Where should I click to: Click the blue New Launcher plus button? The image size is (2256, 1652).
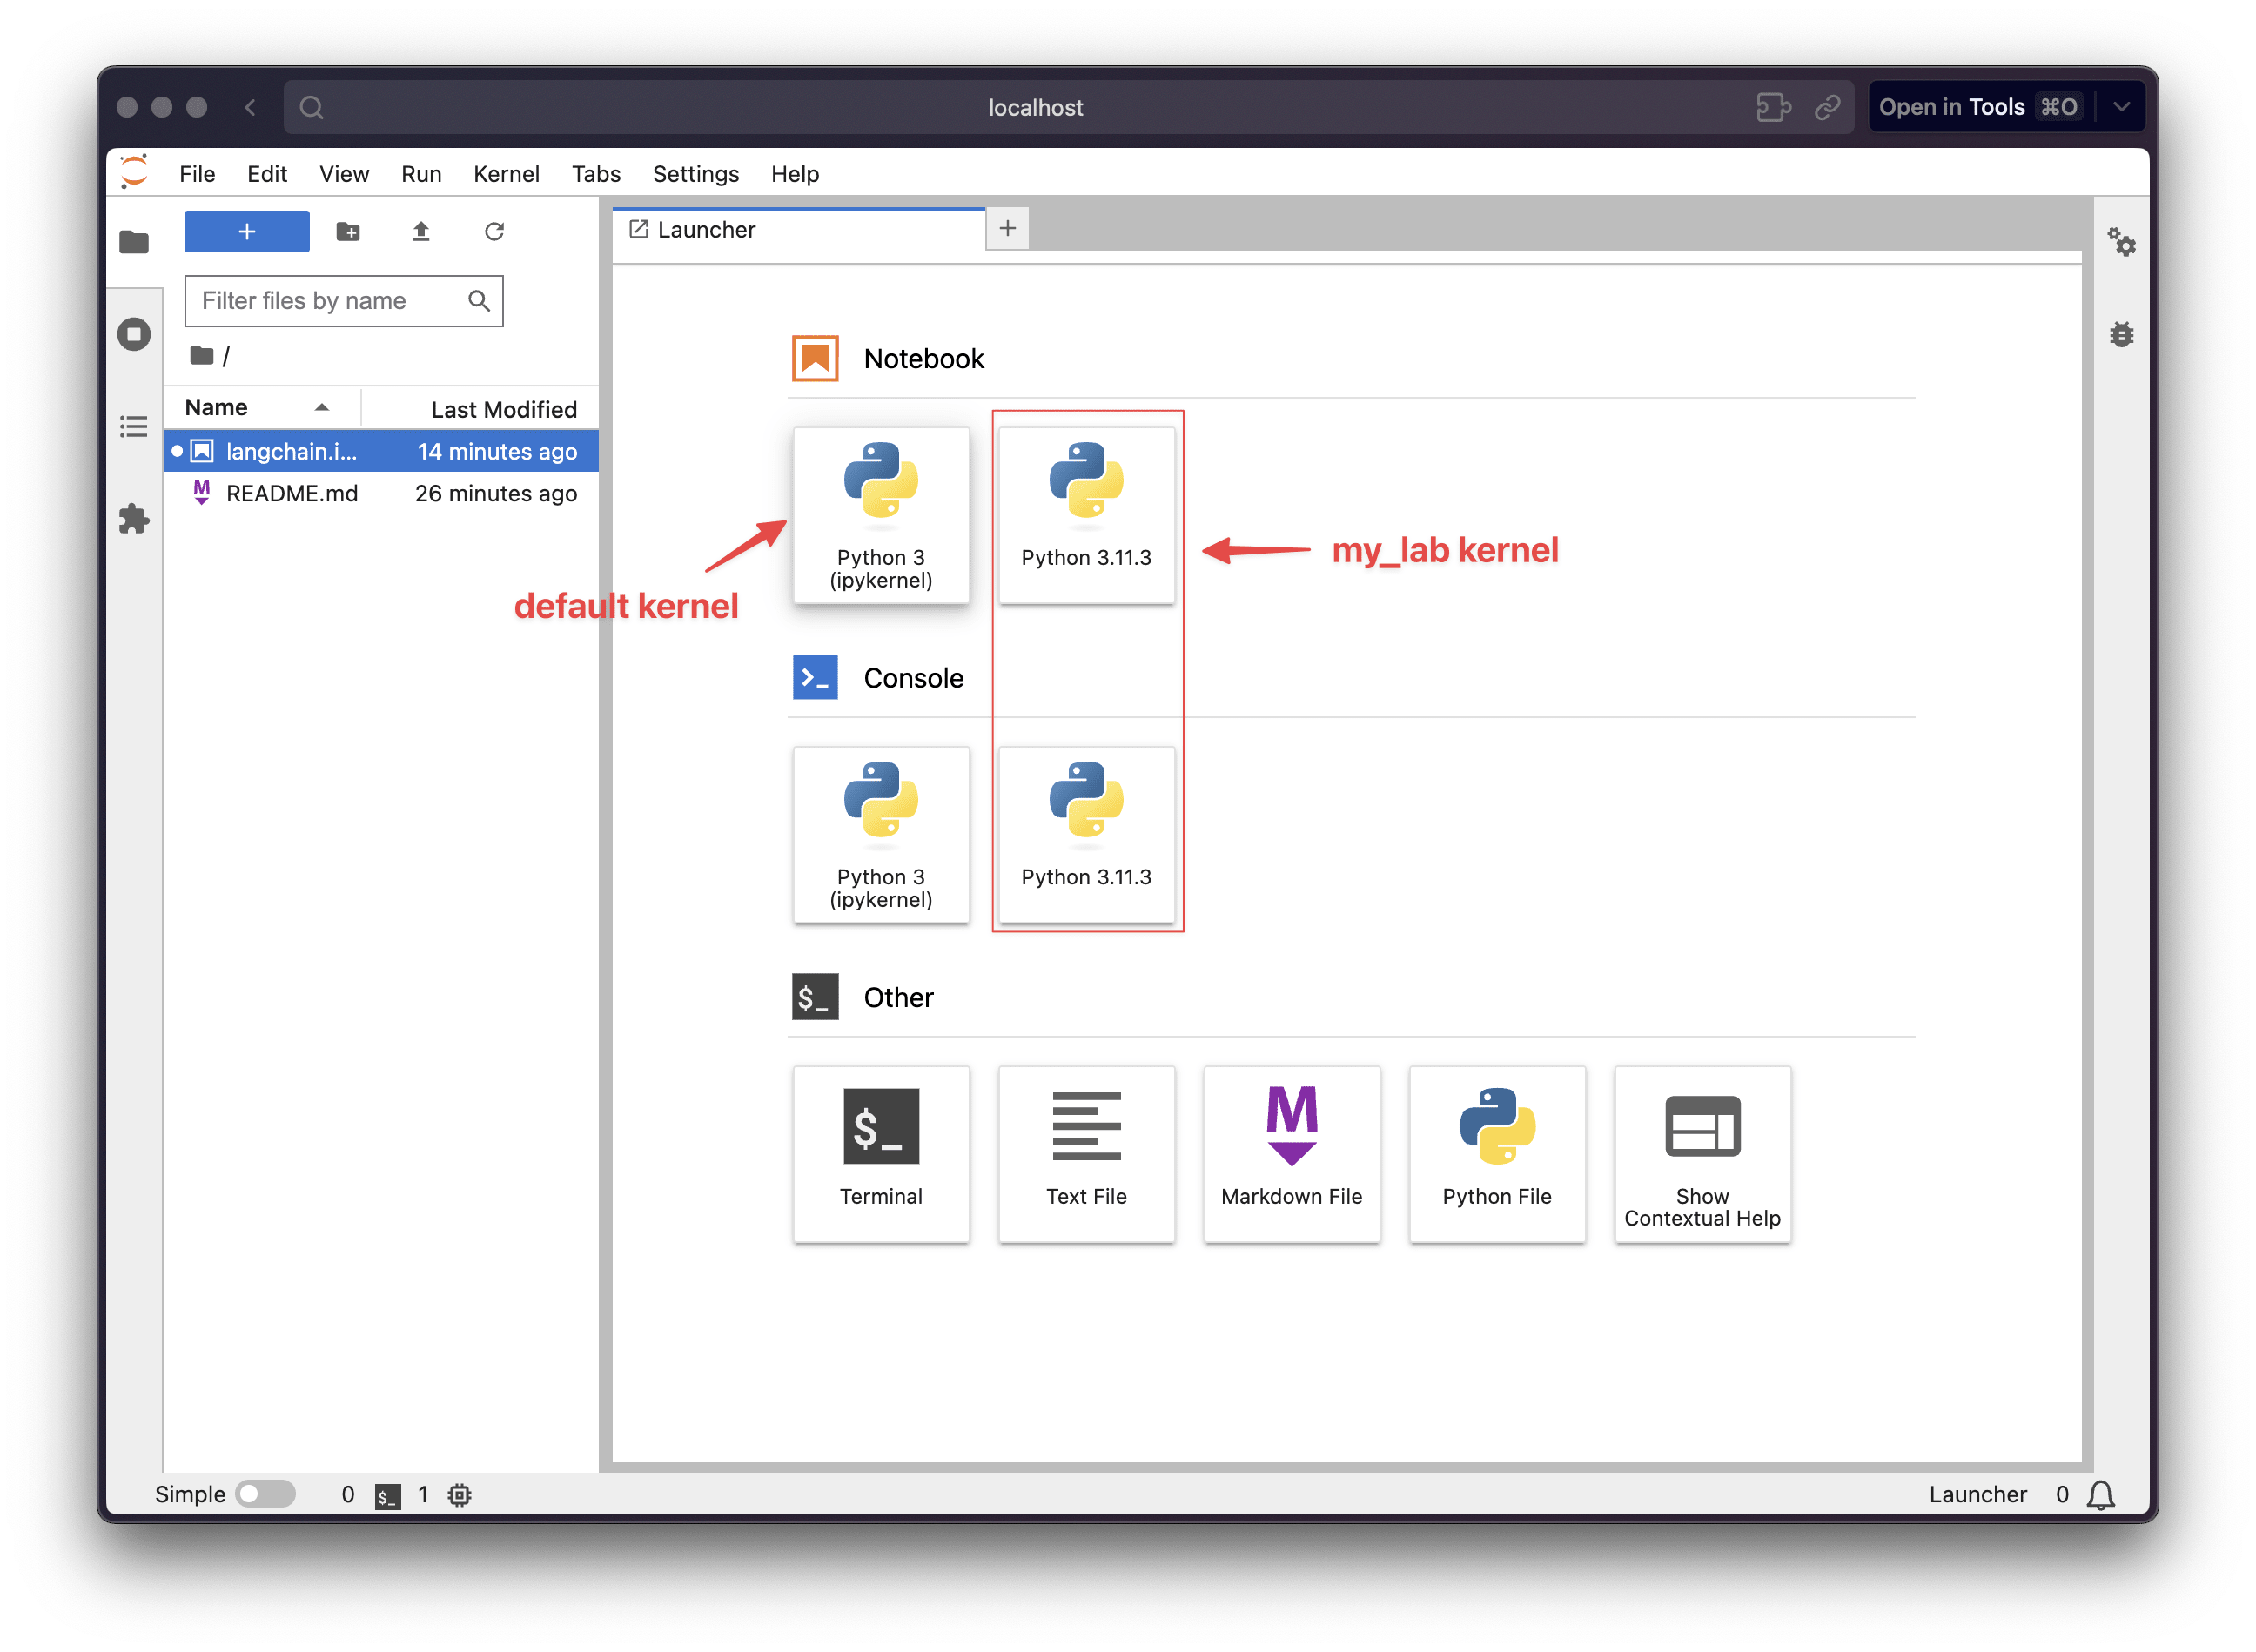(246, 232)
